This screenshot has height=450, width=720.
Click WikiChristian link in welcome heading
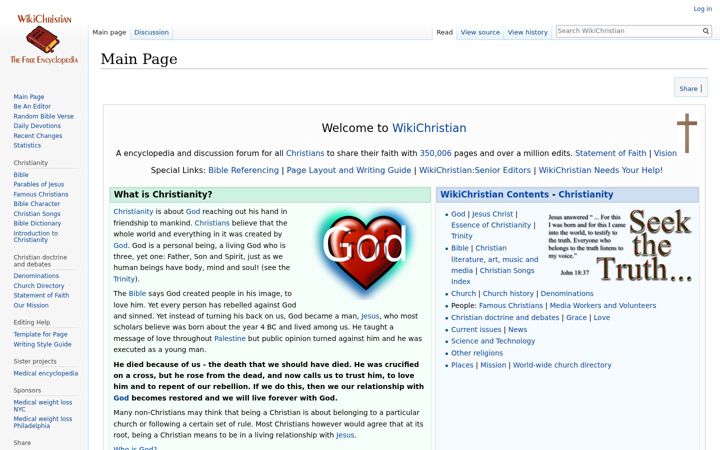pyautogui.click(x=429, y=128)
